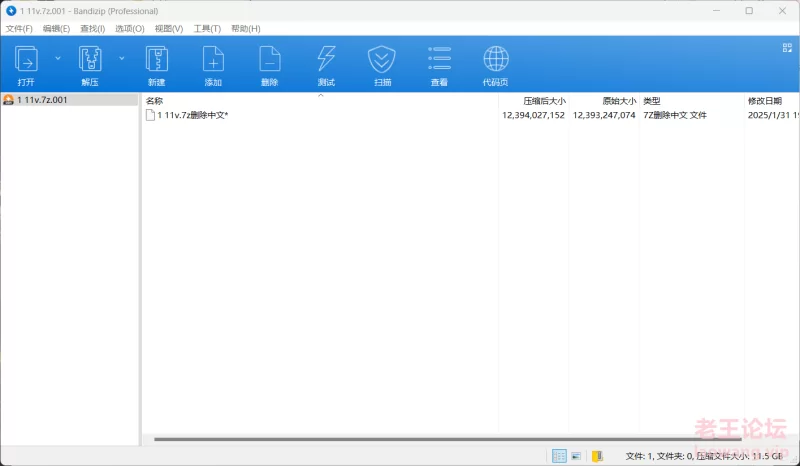Screen dimensions: 800x466
Task: Expand the Open (打开) dropdown arrow
Action: pos(58,58)
